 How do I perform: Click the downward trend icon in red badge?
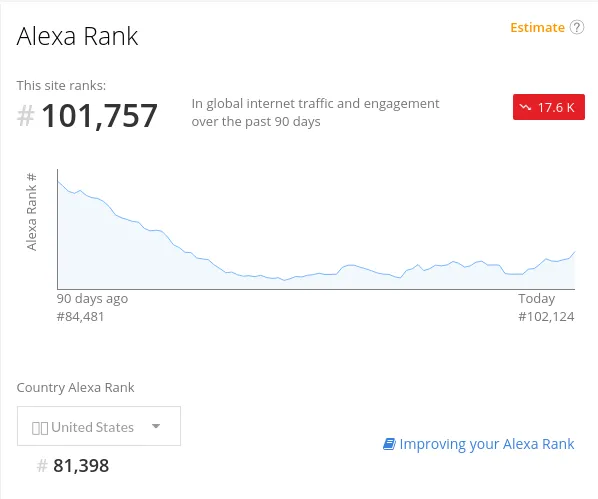click(x=525, y=107)
